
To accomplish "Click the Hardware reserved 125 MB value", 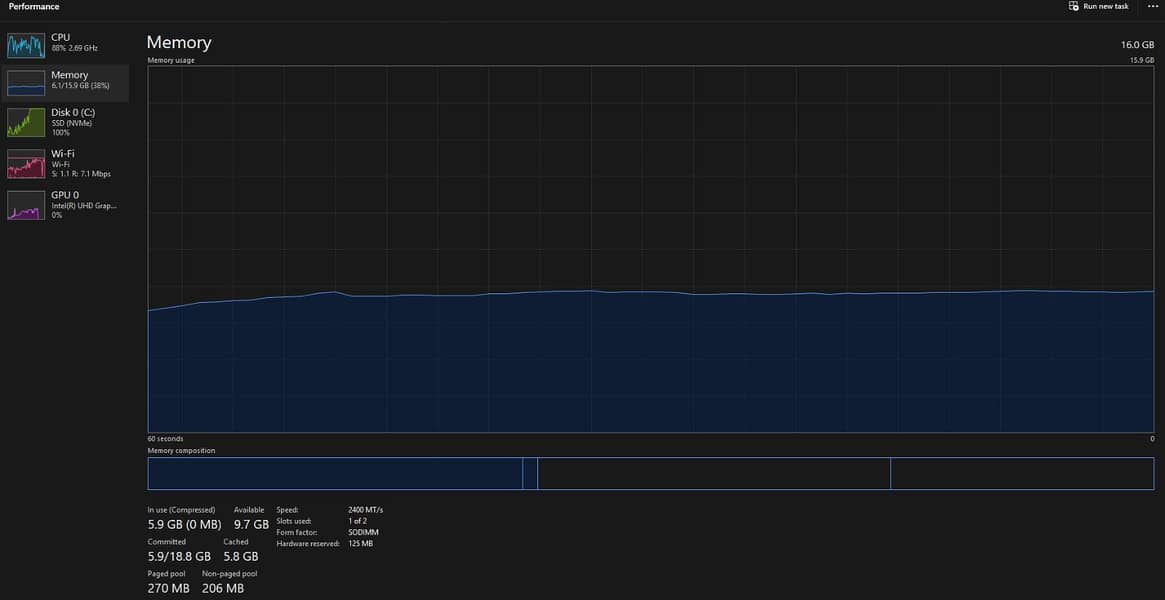I will coord(360,544).
